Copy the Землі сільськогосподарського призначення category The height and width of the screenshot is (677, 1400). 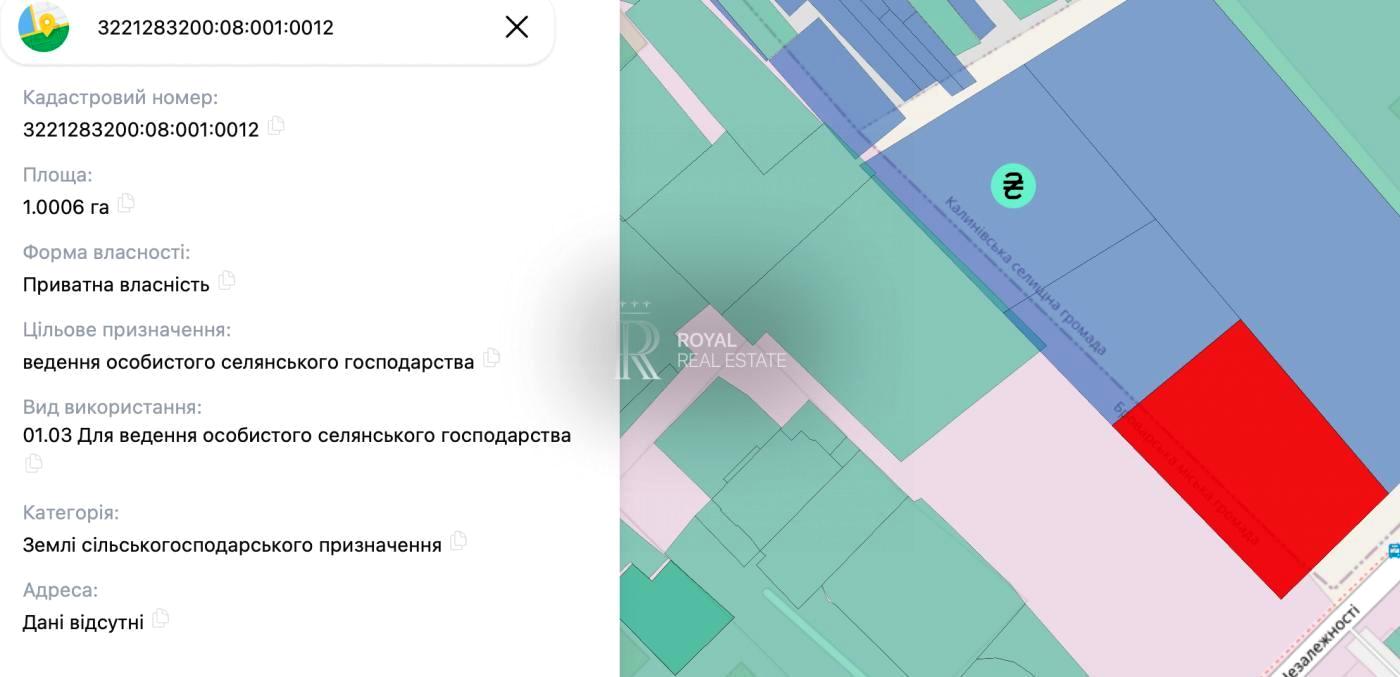pyautogui.click(x=458, y=541)
